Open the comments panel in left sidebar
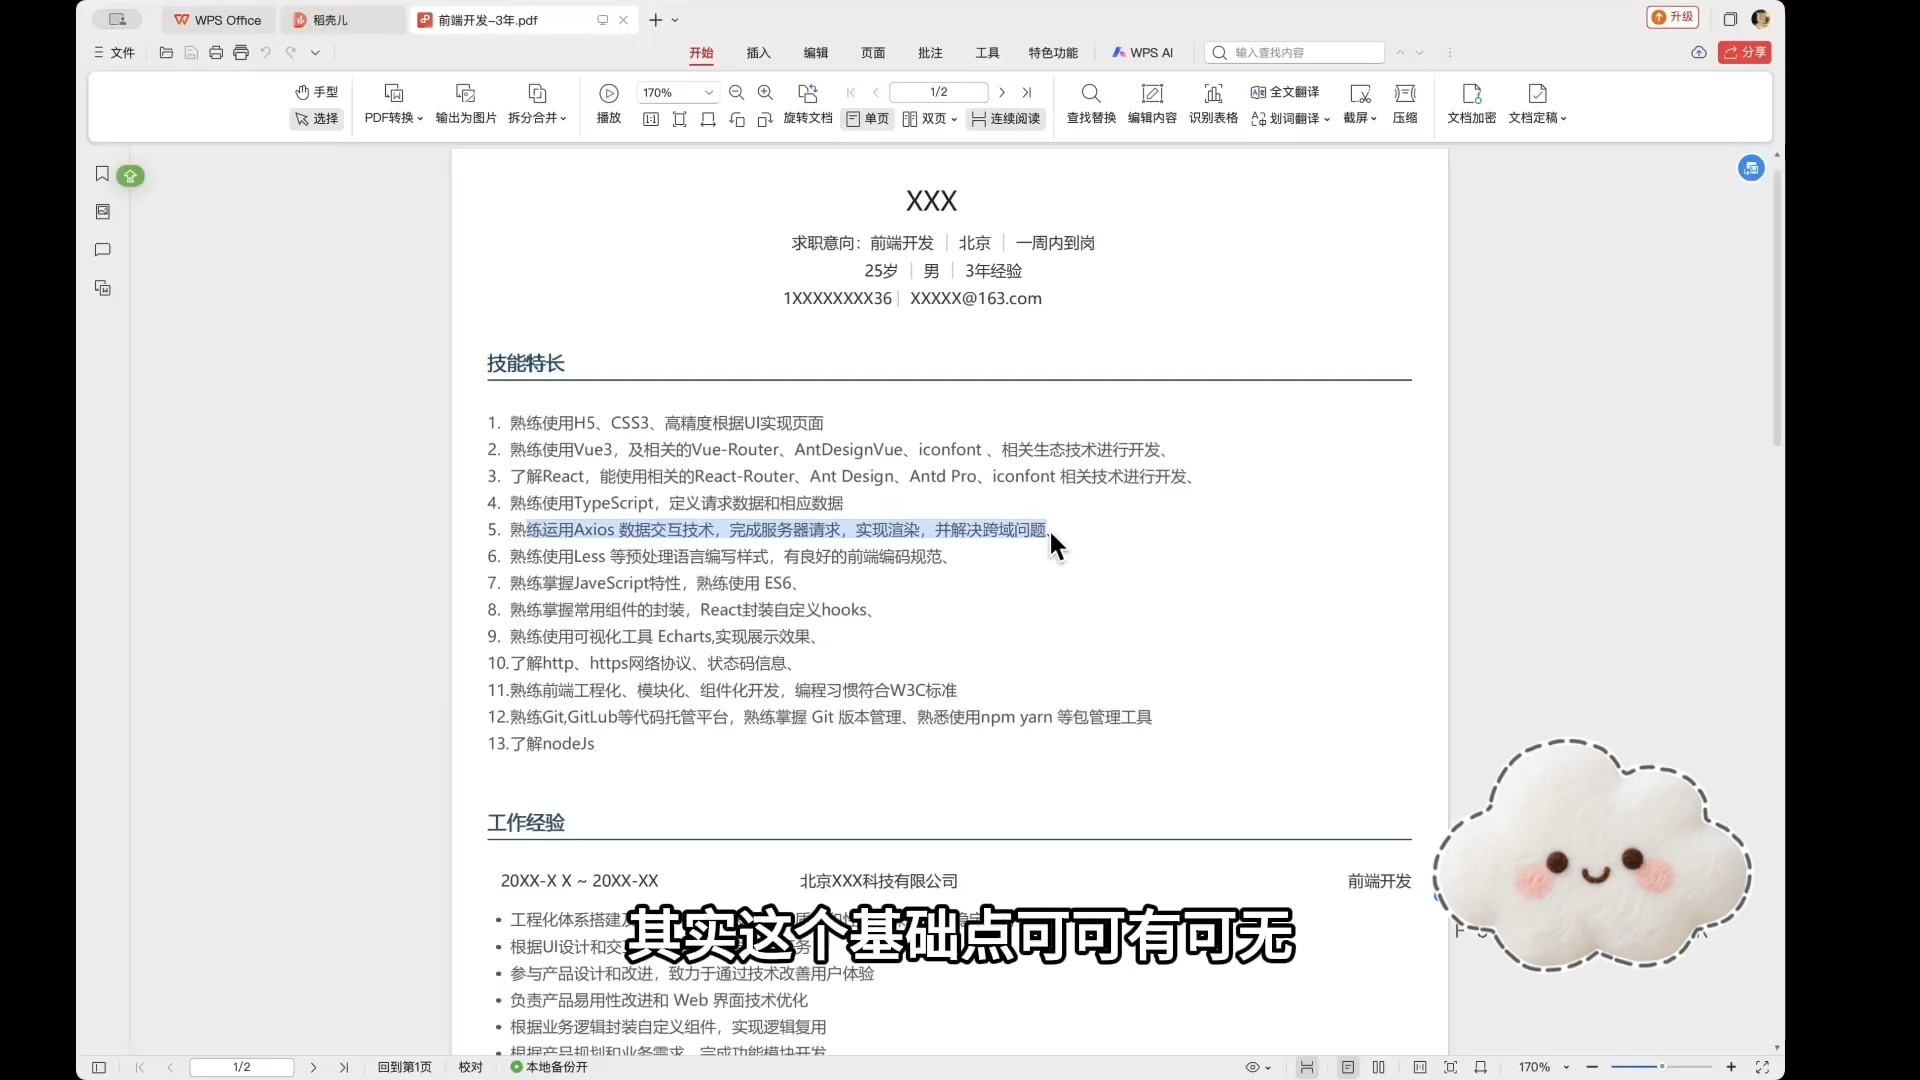Viewport: 1920px width, 1080px height. point(102,250)
